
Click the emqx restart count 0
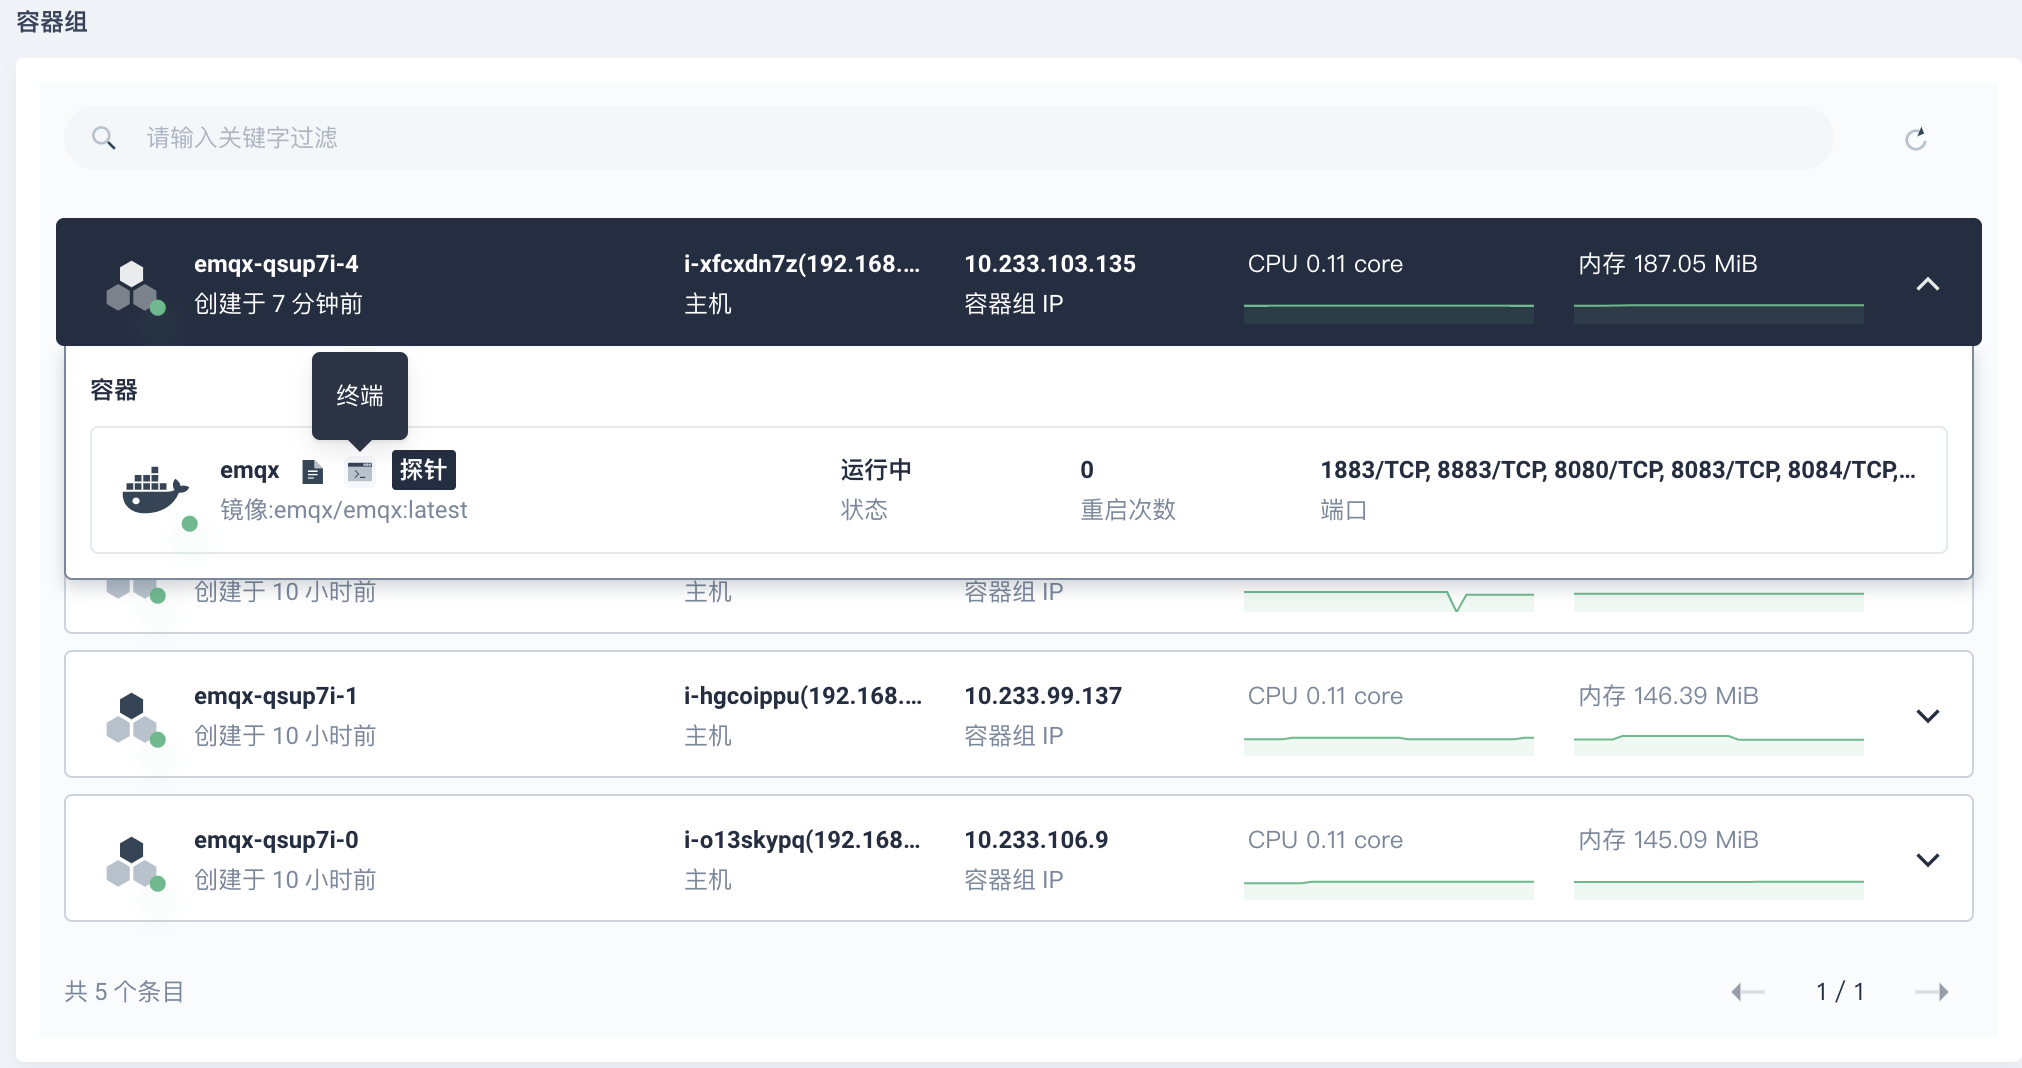tap(1087, 470)
